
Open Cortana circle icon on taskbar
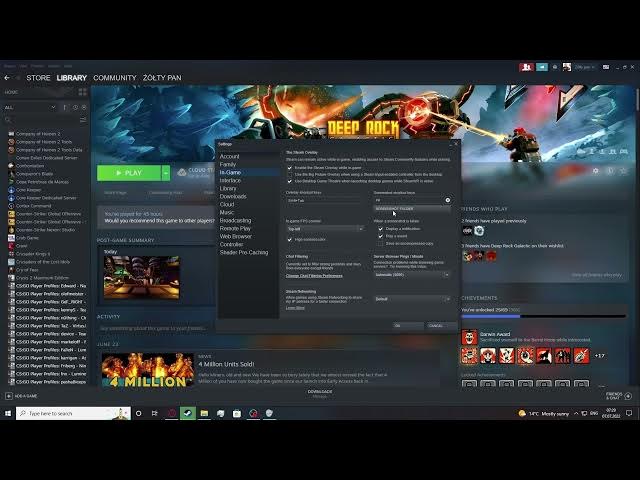click(139, 413)
